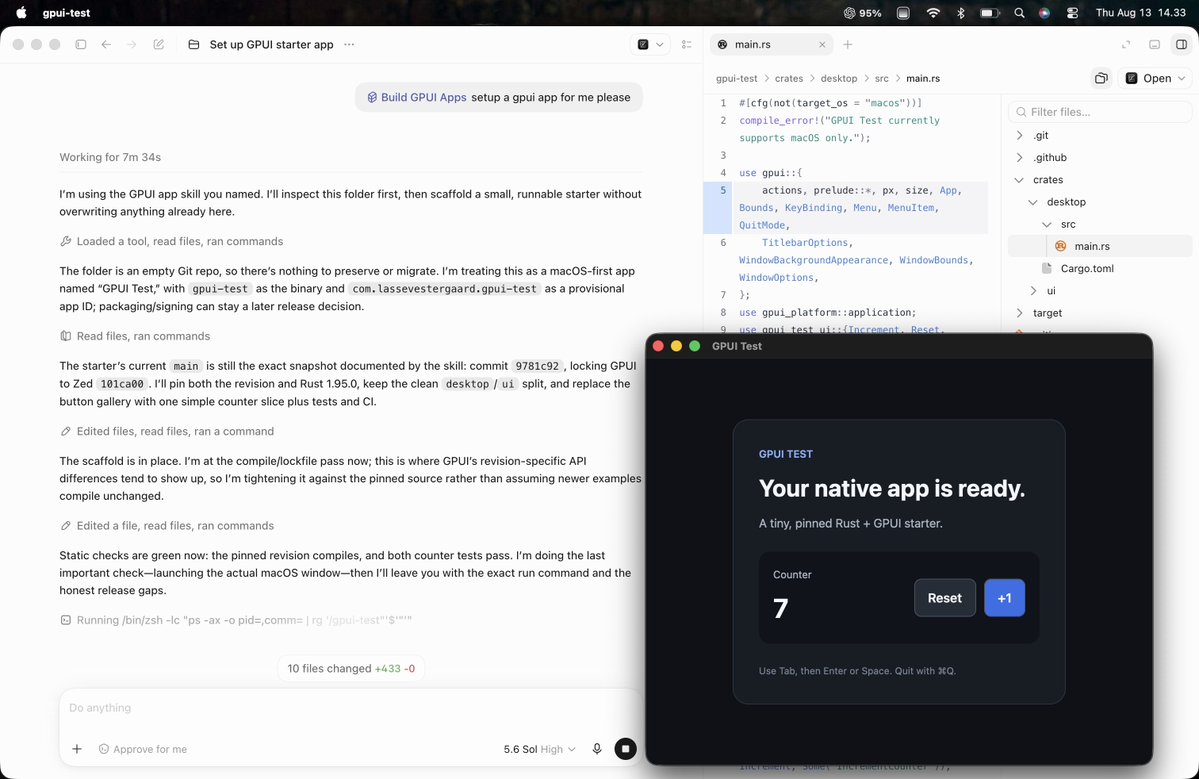Click the Build GPUI Apps skill chip
1199x779 pixels.
pyautogui.click(x=417, y=97)
